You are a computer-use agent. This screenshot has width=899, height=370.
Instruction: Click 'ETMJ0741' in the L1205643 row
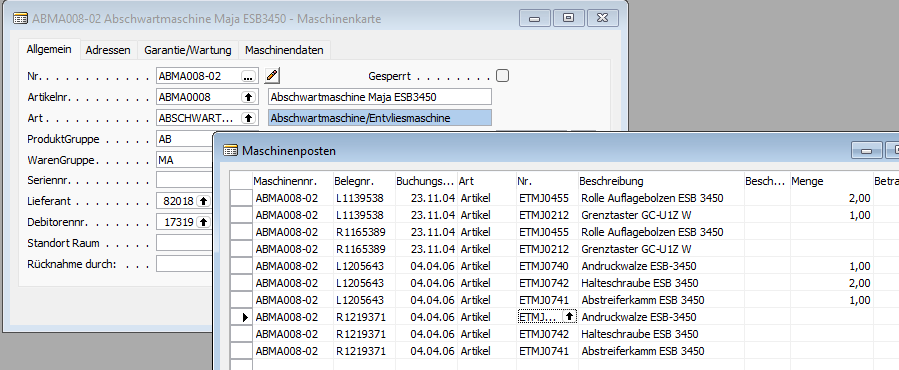[x=544, y=300]
